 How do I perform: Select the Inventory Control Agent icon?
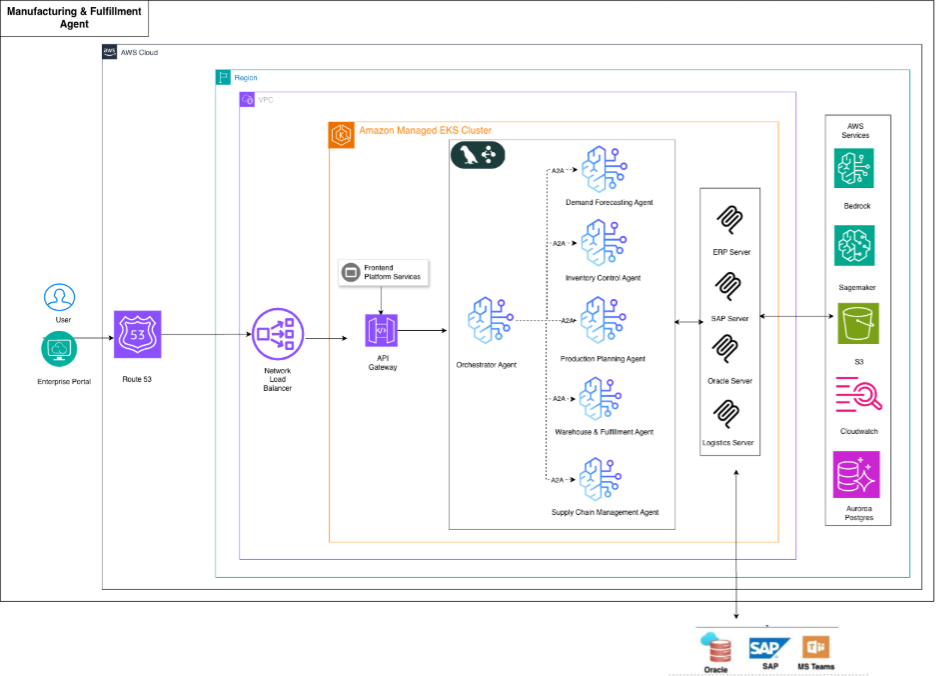603,243
